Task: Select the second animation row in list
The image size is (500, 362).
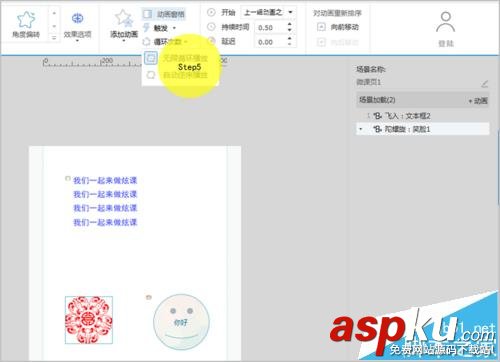Action: [423, 129]
